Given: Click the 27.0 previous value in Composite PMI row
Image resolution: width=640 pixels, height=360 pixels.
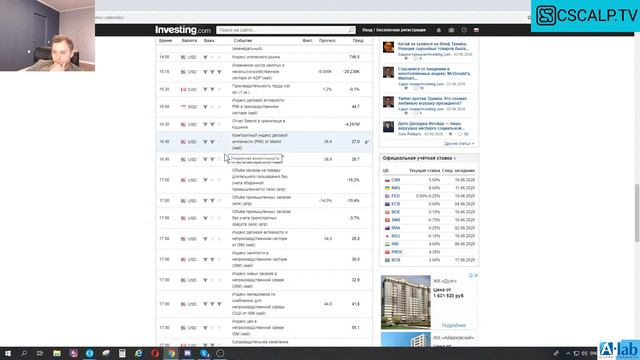Looking at the screenshot, I should (356, 142).
